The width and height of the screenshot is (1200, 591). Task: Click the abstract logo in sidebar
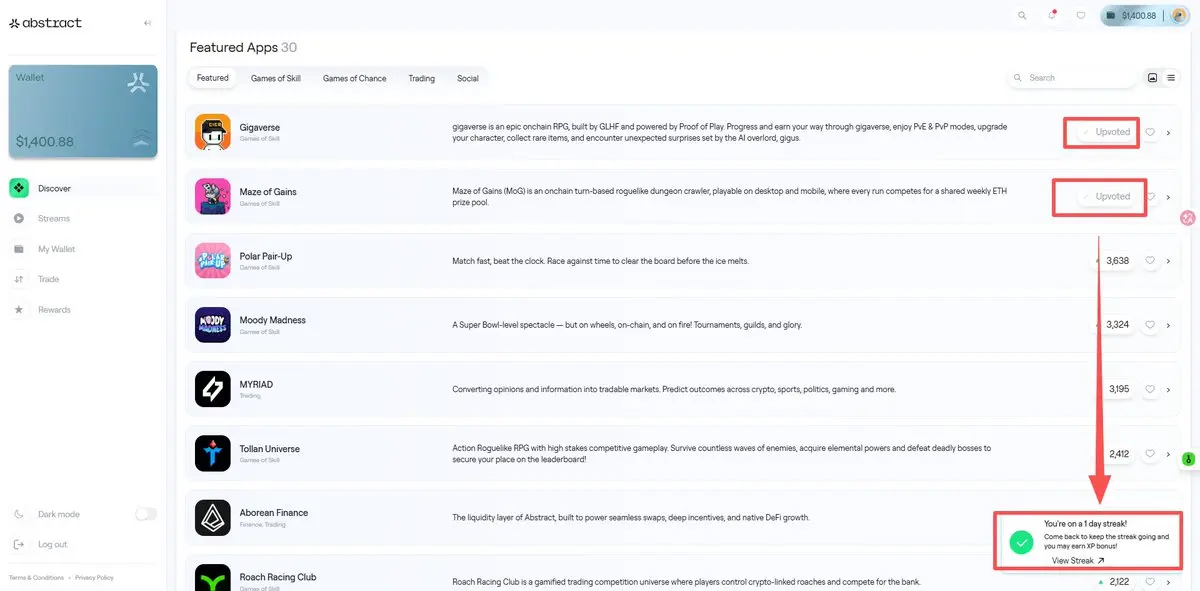point(46,22)
